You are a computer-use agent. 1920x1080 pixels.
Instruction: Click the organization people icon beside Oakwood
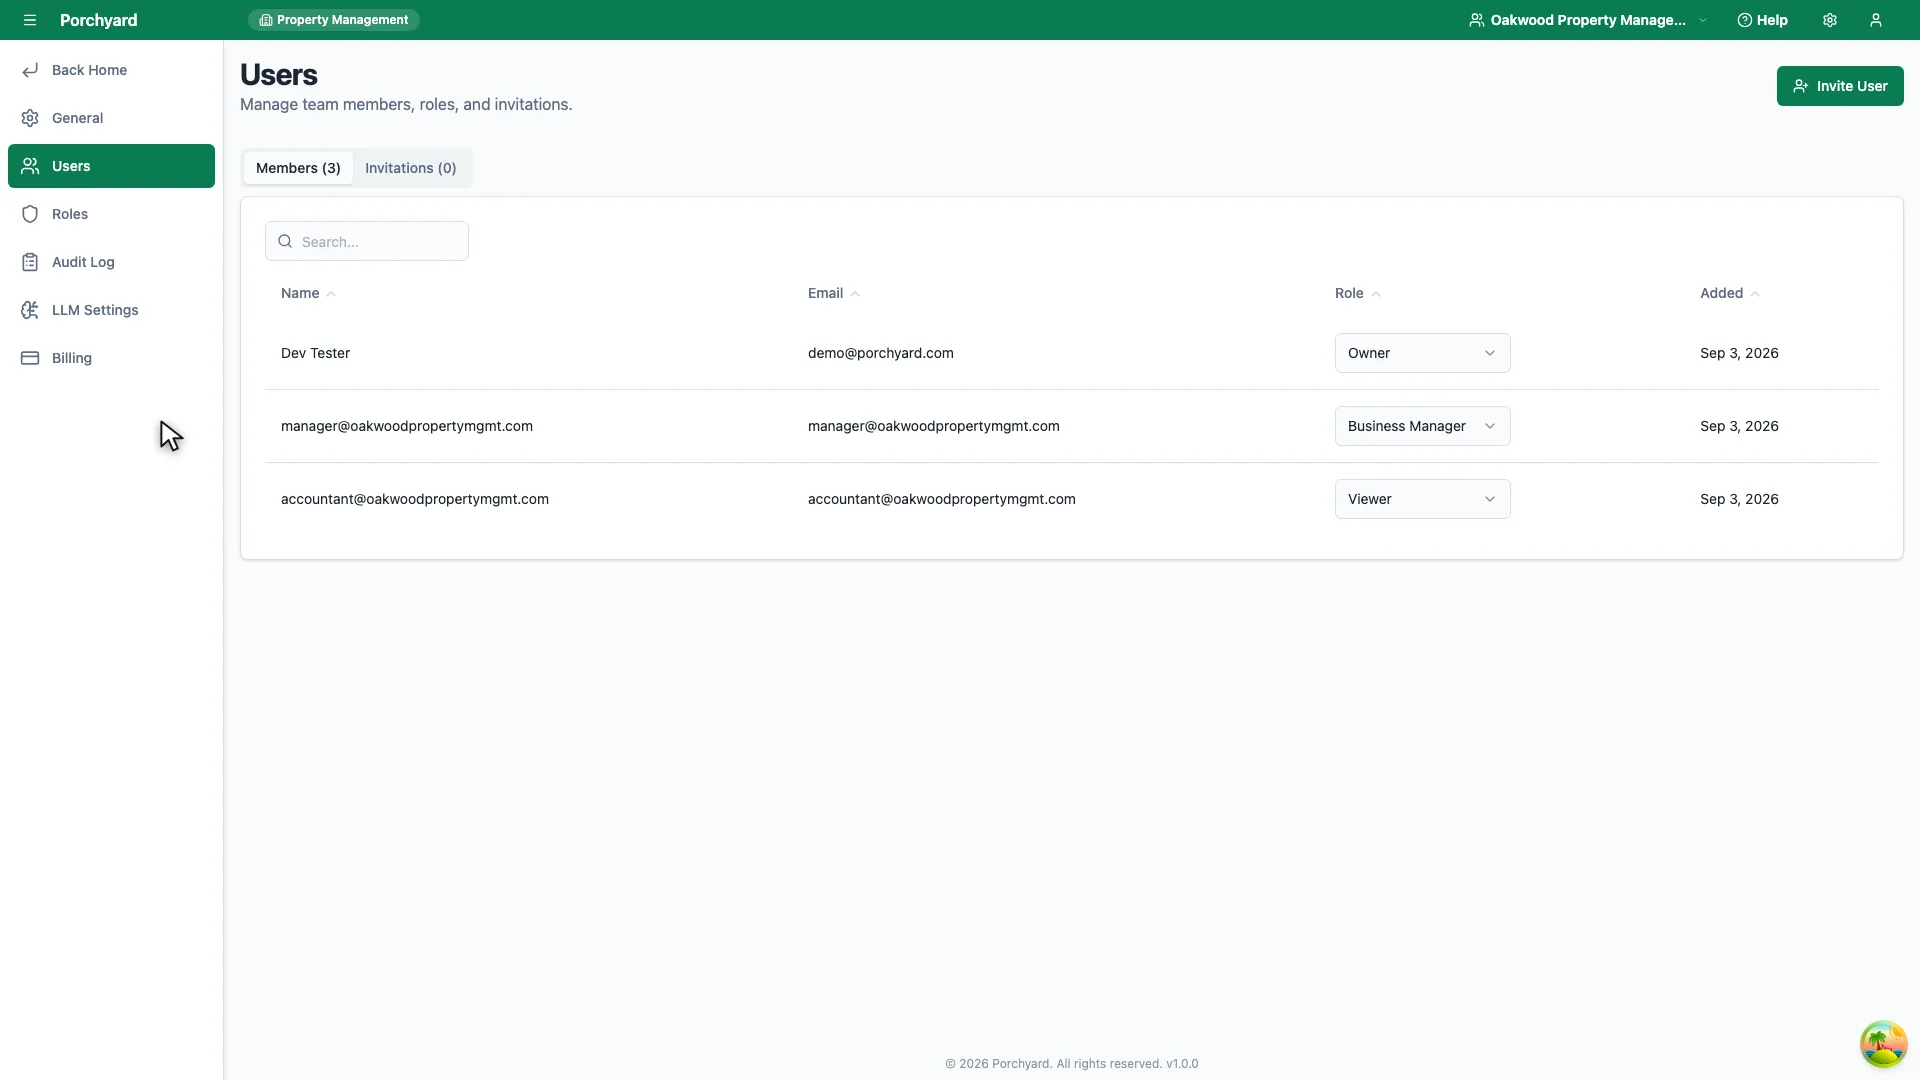pos(1476,20)
